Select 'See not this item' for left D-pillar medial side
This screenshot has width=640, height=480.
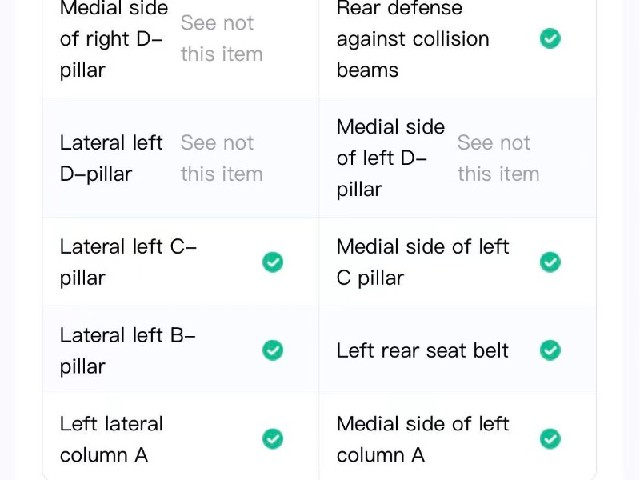[498, 158]
